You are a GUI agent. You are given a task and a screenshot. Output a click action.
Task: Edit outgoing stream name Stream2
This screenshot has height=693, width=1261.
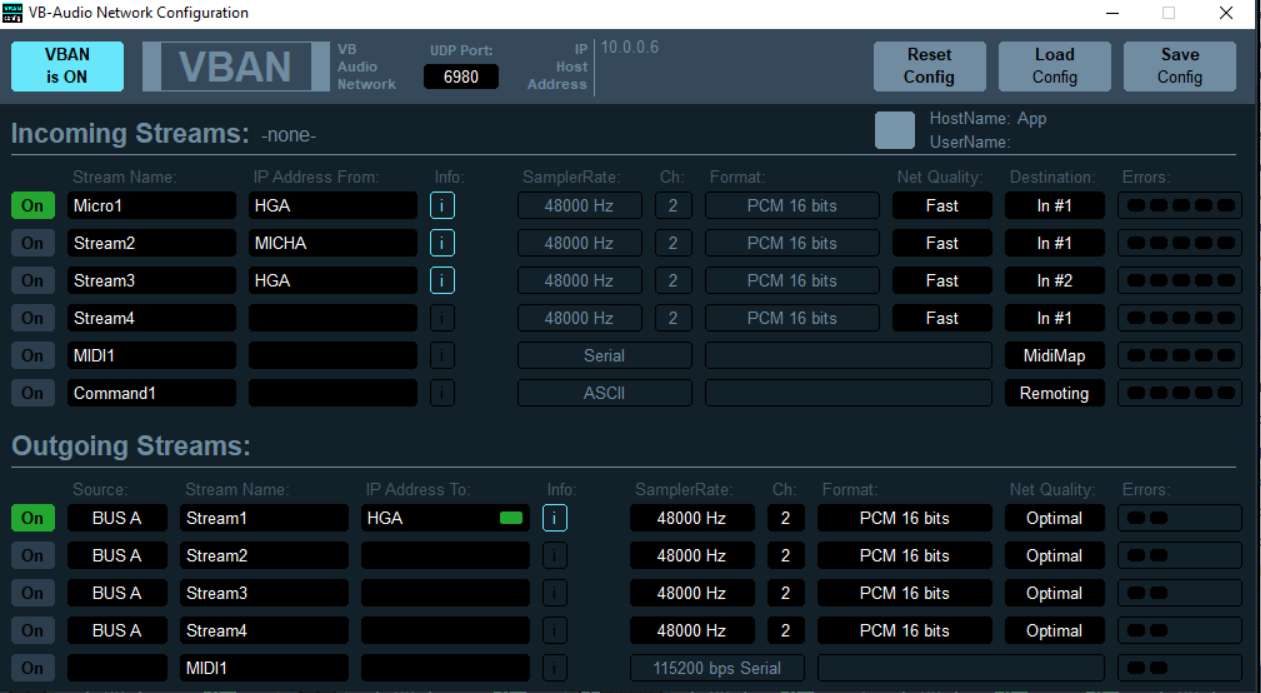click(264, 556)
